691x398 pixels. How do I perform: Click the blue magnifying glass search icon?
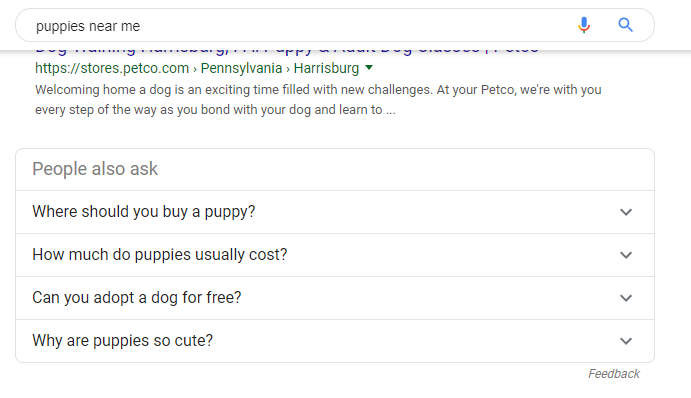(x=625, y=25)
